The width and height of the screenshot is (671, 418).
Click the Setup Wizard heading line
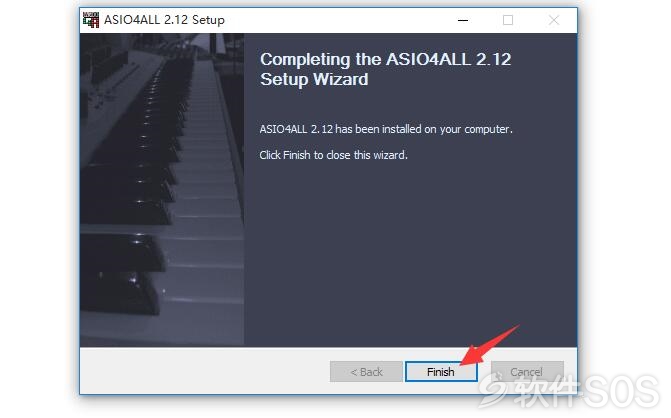(314, 80)
